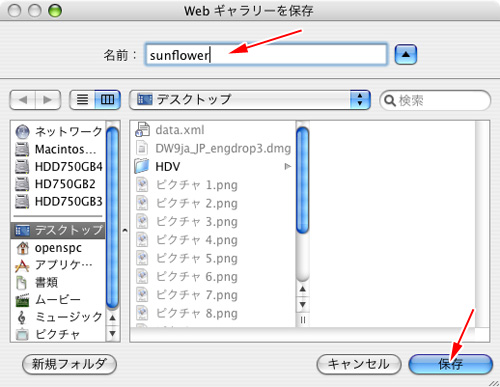Open the openspc home folder
The image size is (500, 387).
[58, 248]
